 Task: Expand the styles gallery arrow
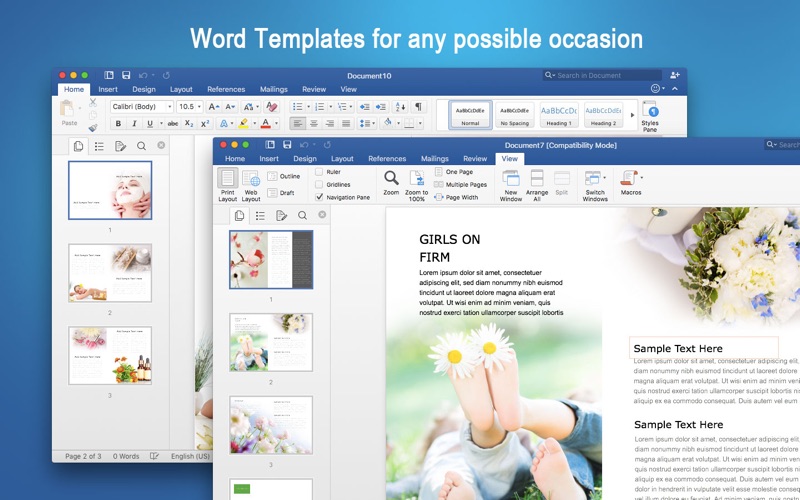pyautogui.click(x=632, y=115)
